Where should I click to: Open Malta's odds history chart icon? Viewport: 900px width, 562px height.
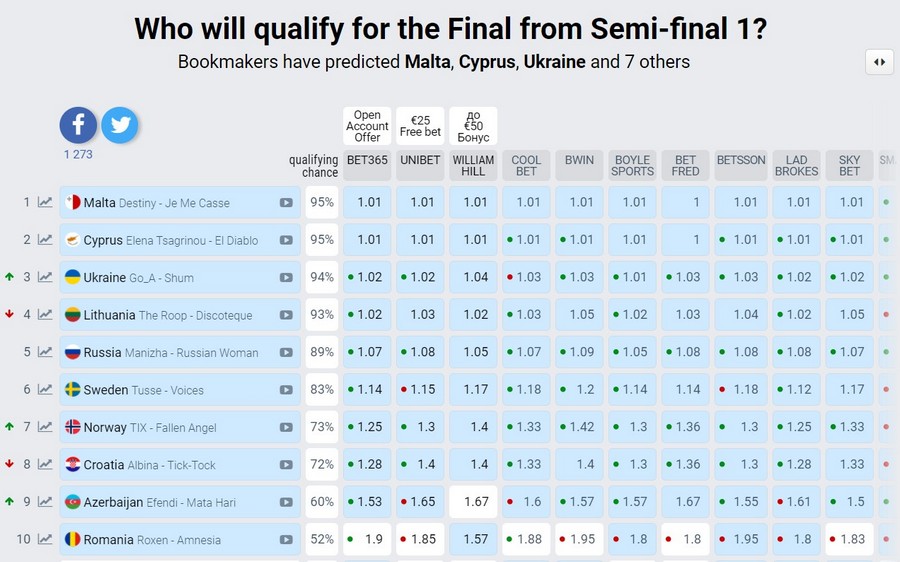[45, 203]
